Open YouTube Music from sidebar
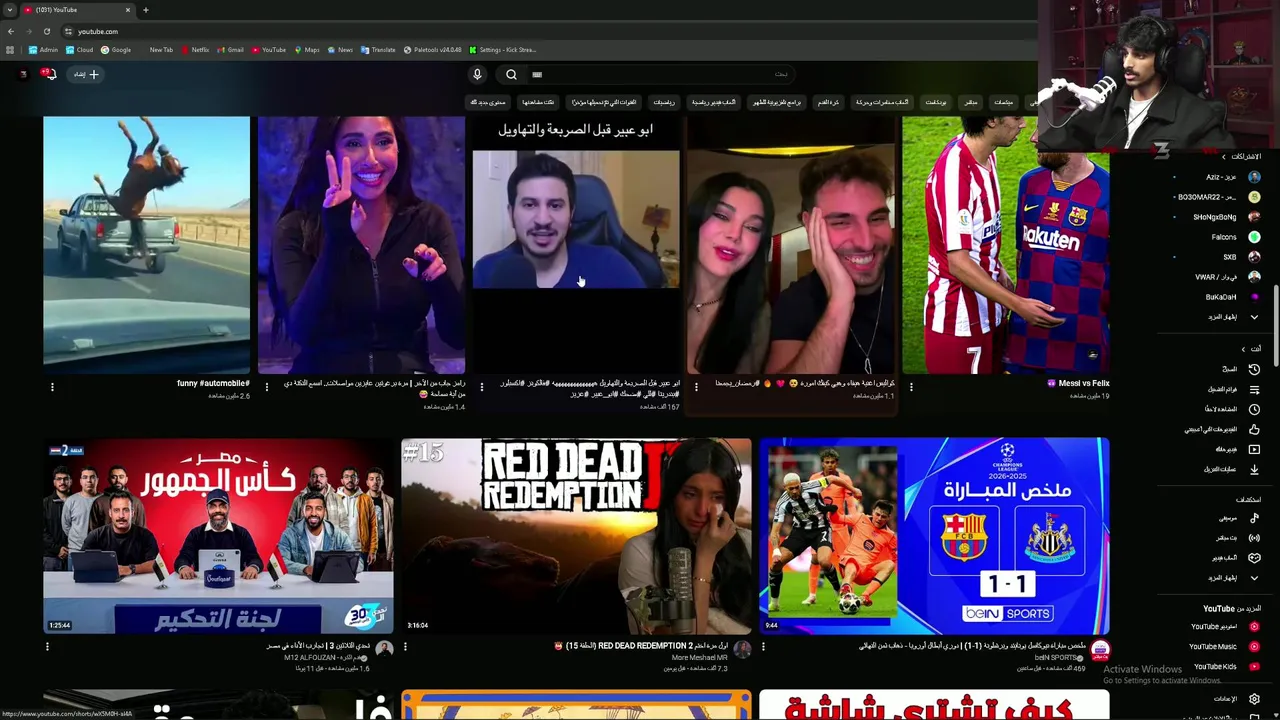 tap(1226, 647)
